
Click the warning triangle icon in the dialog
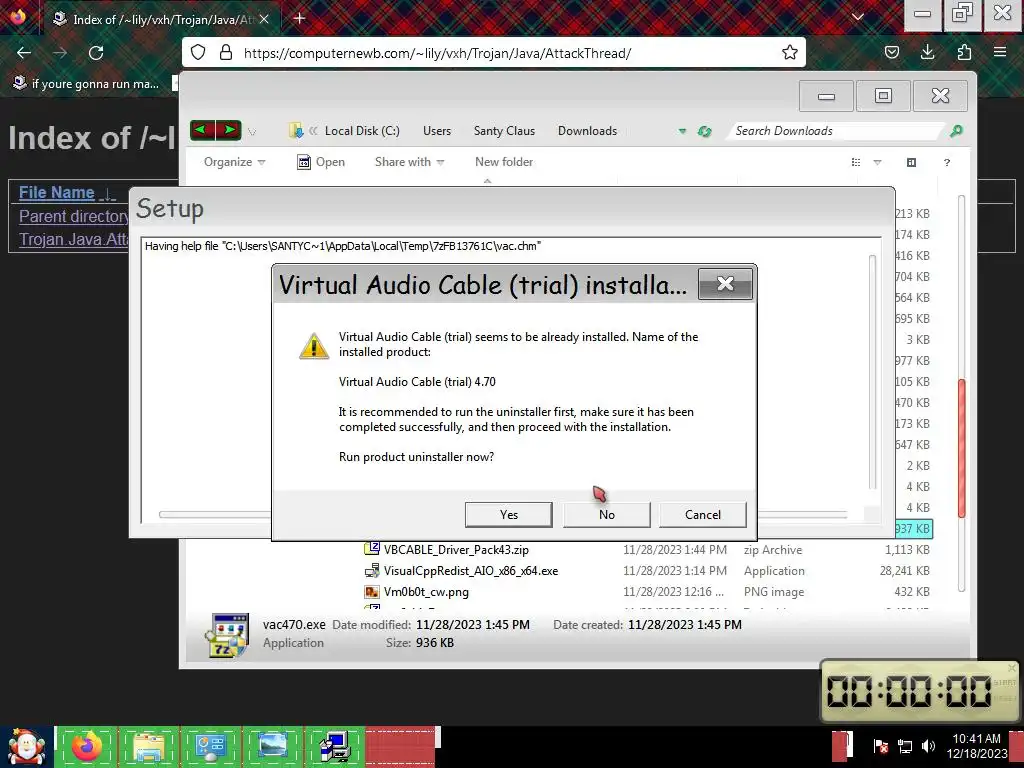tap(313, 346)
